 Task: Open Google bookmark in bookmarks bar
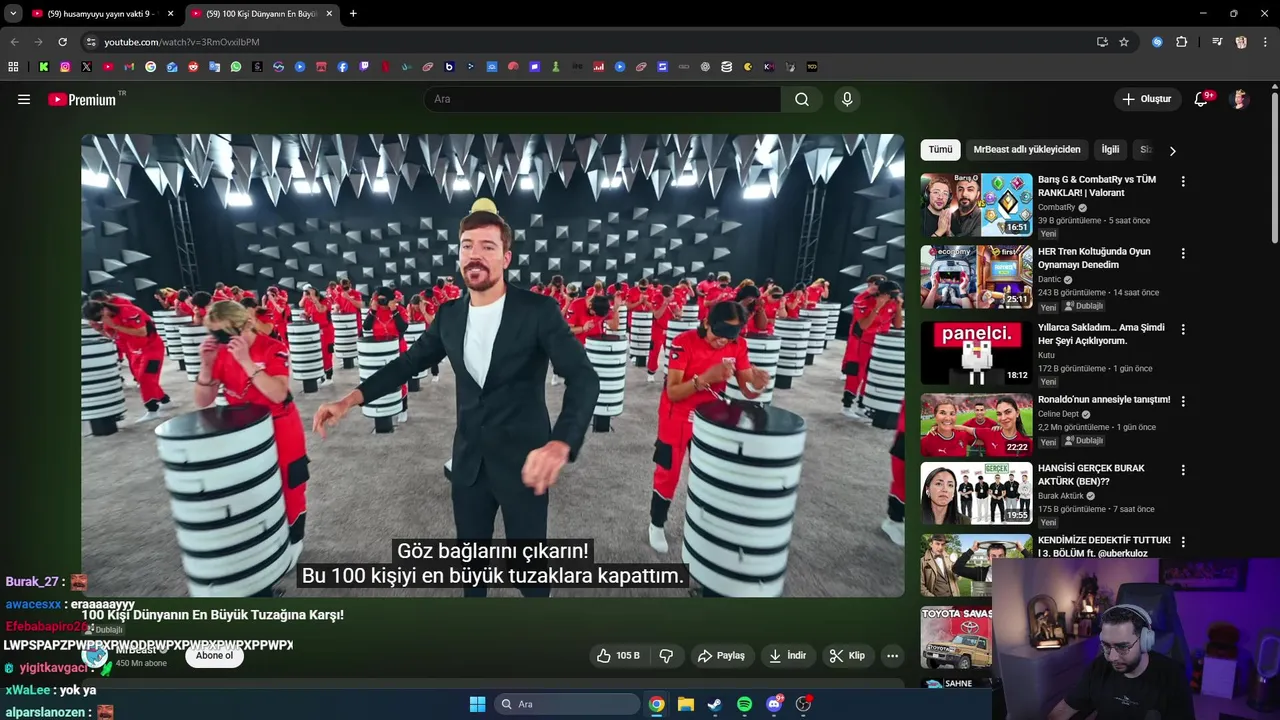point(151,67)
